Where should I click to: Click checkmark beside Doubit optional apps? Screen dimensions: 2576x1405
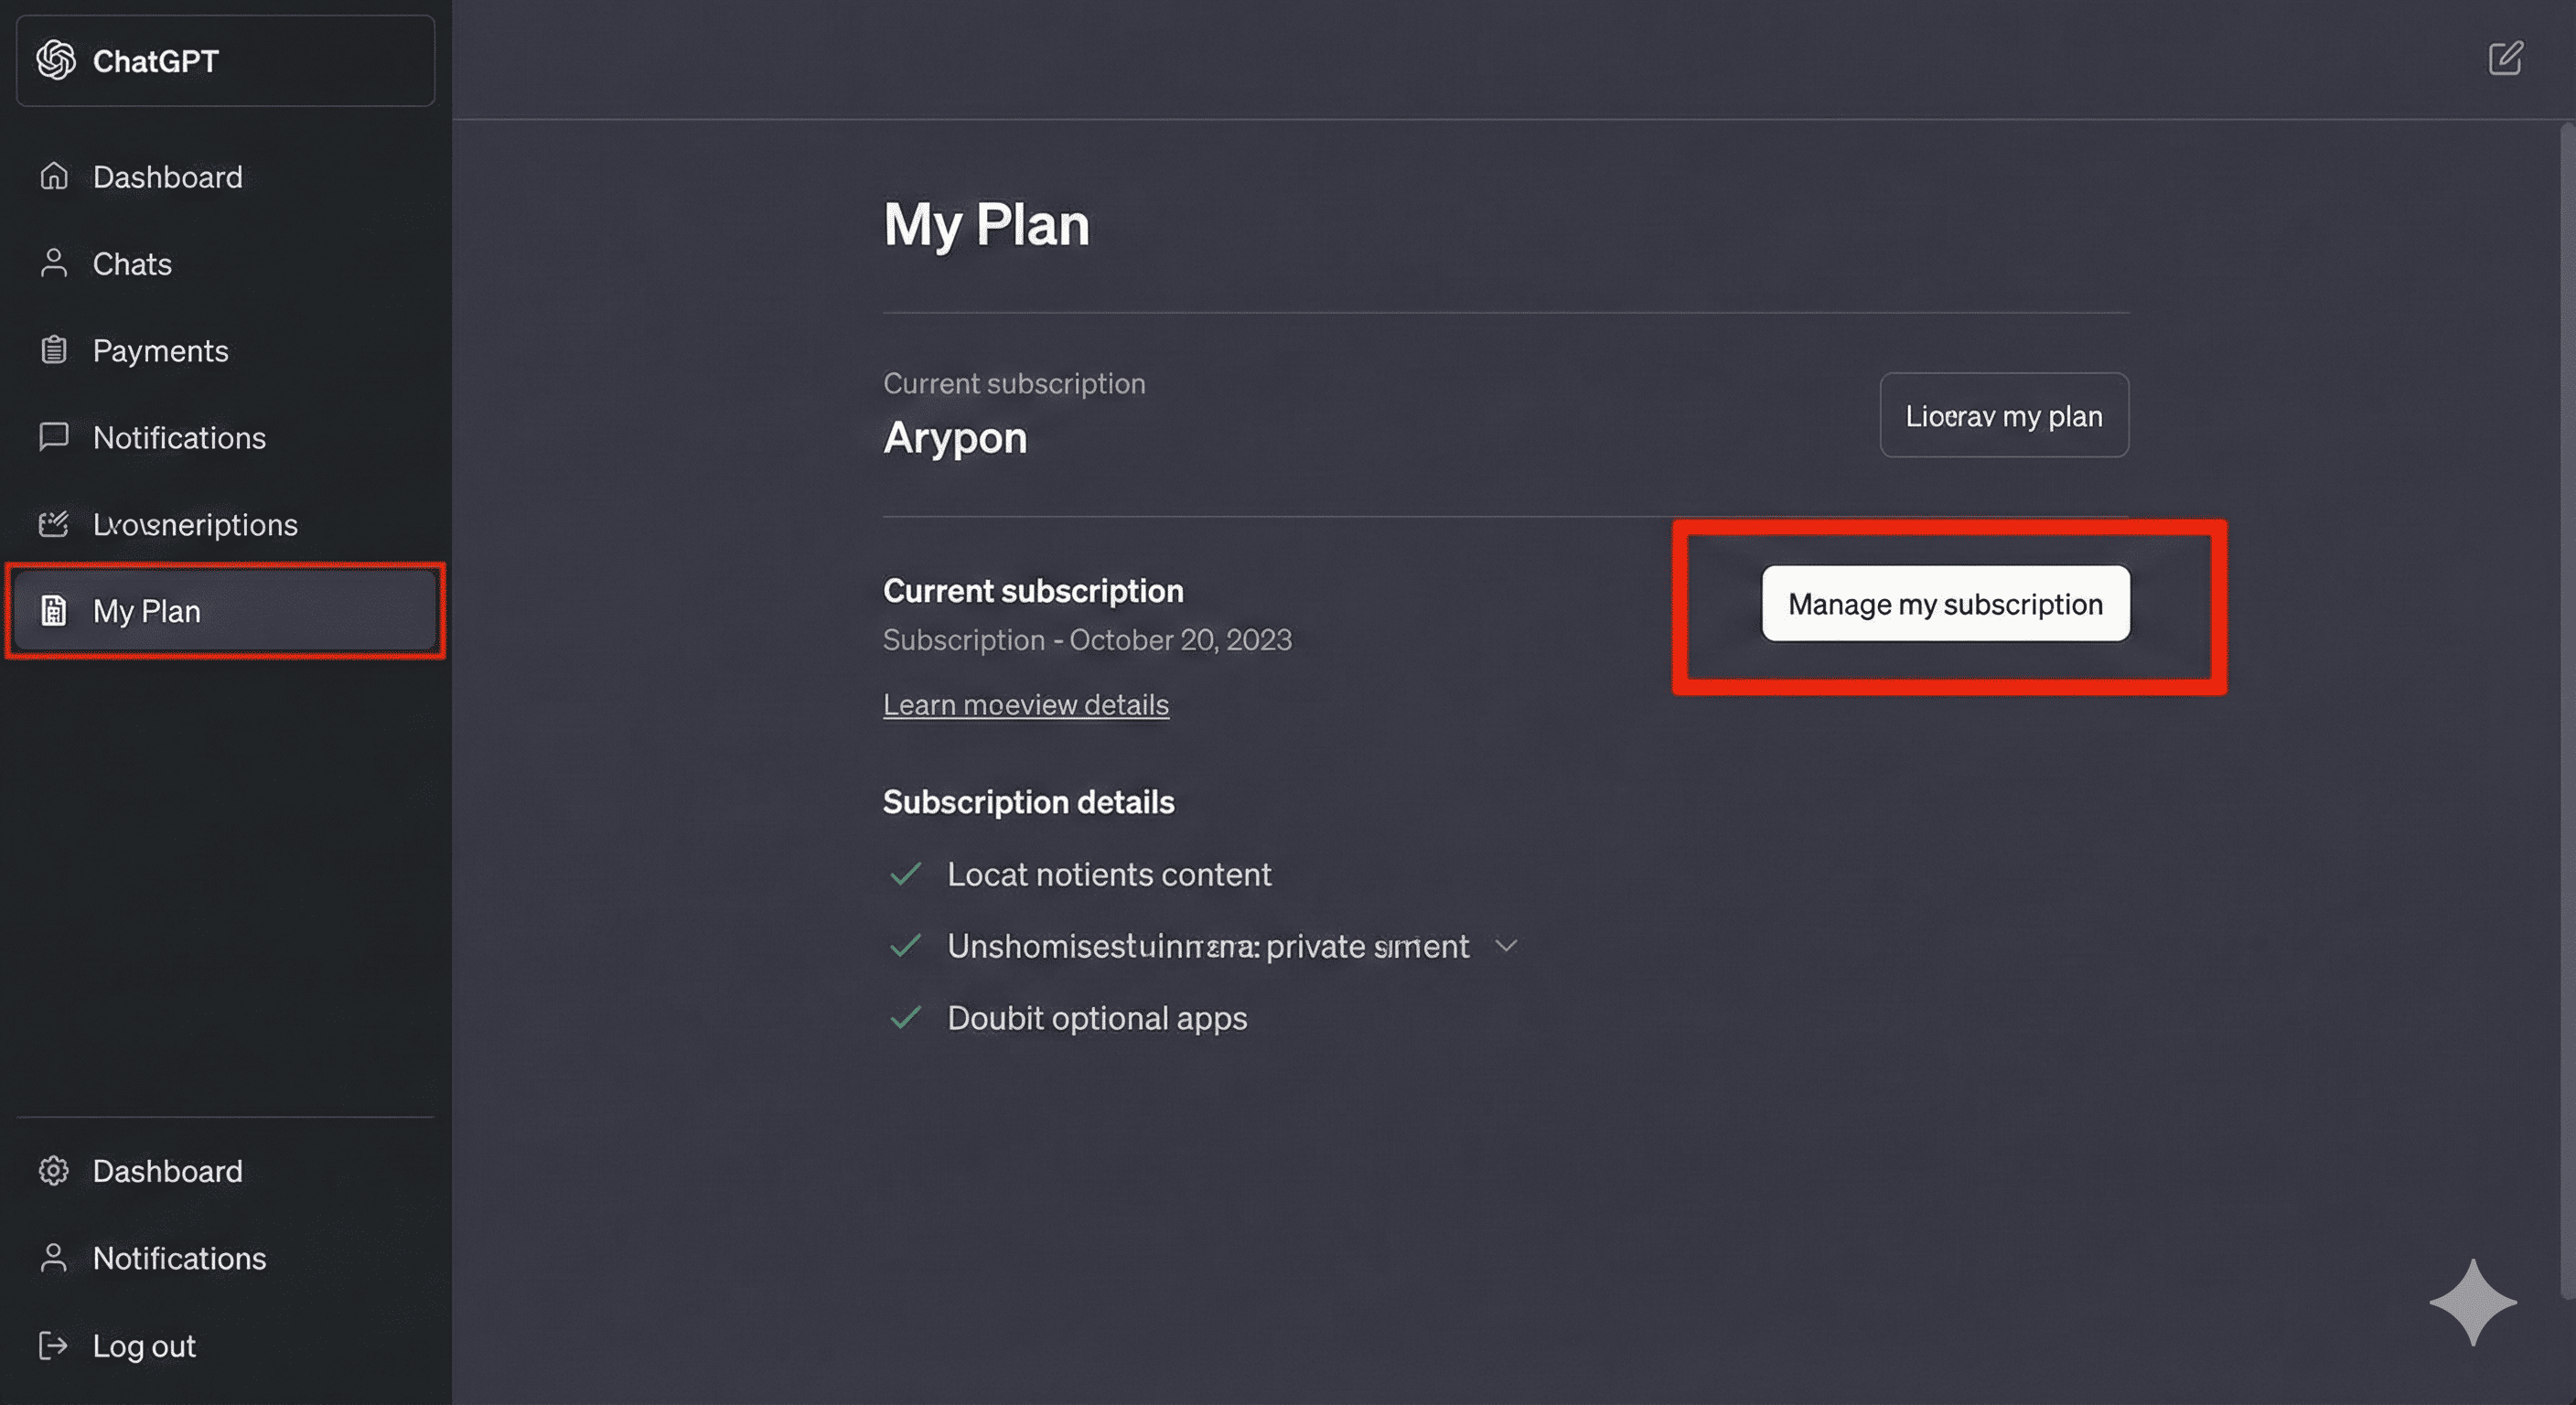905,1018
